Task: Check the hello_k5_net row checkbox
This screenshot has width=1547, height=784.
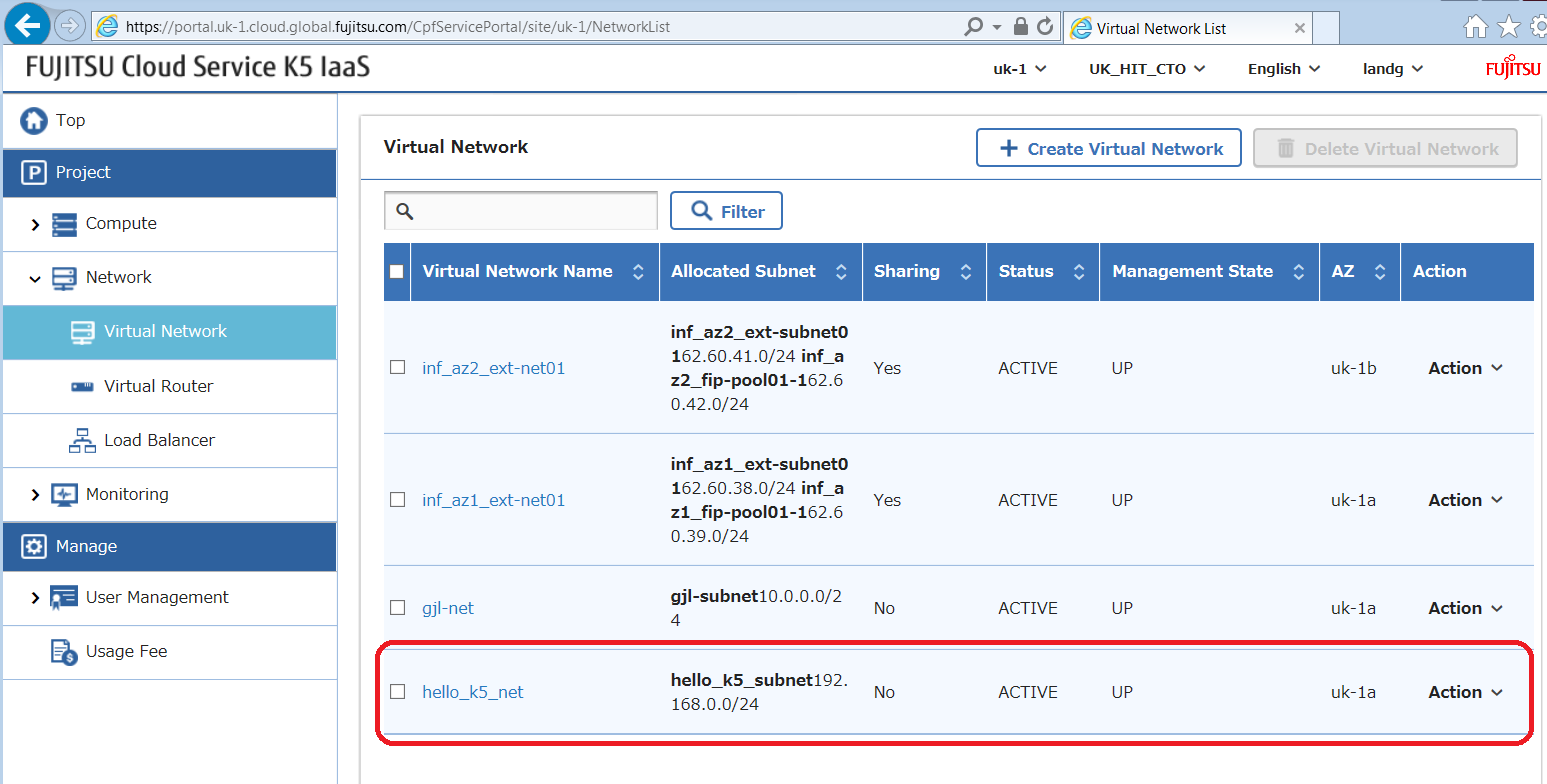Action: [x=397, y=691]
